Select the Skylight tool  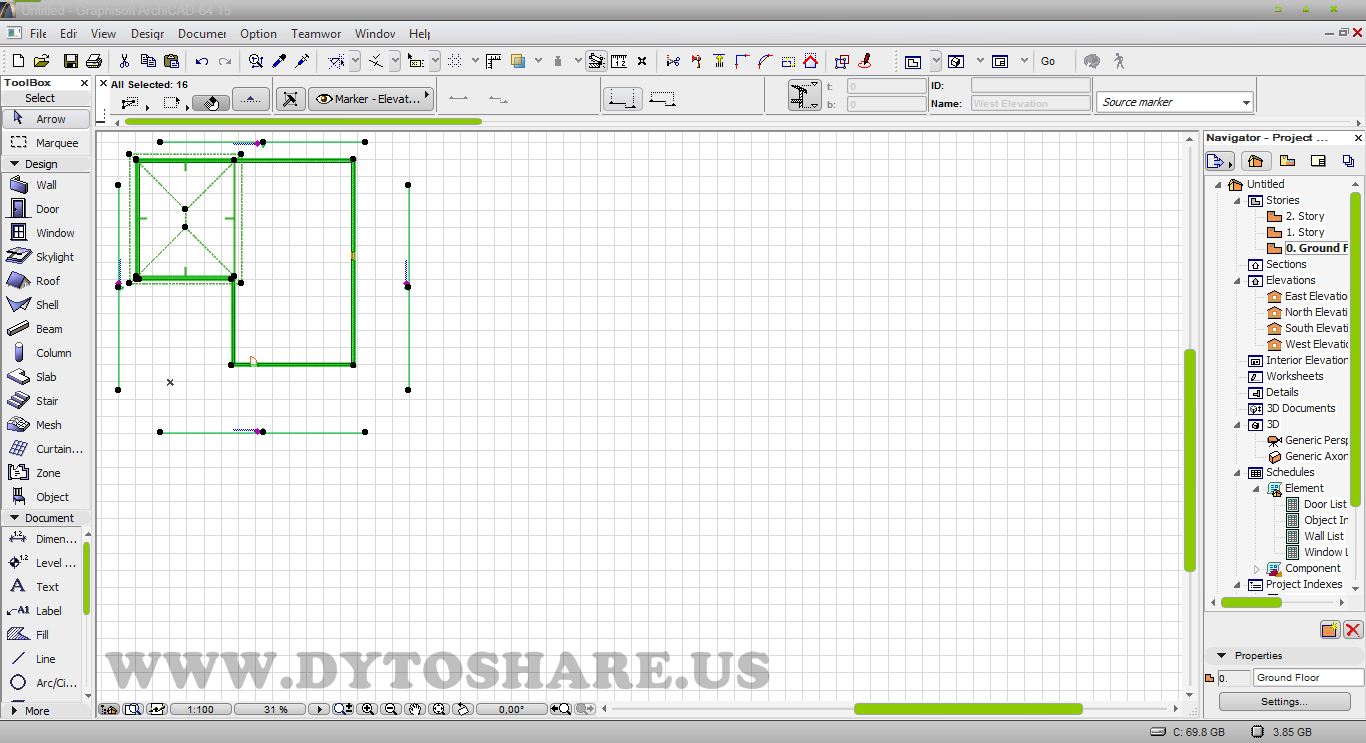coord(46,257)
